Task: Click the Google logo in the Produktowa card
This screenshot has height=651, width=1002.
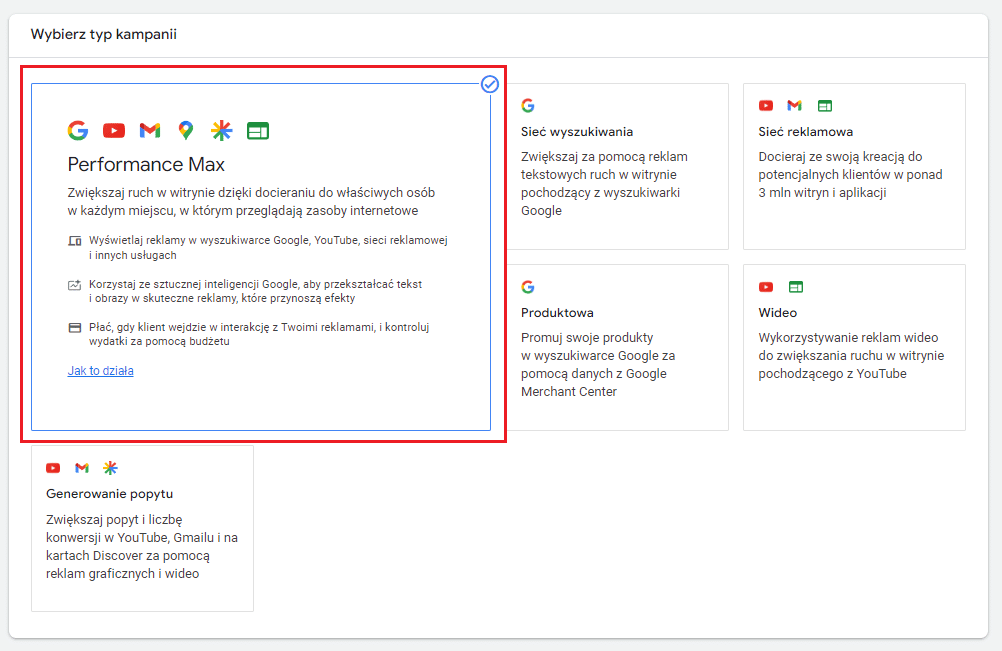Action: tap(528, 287)
